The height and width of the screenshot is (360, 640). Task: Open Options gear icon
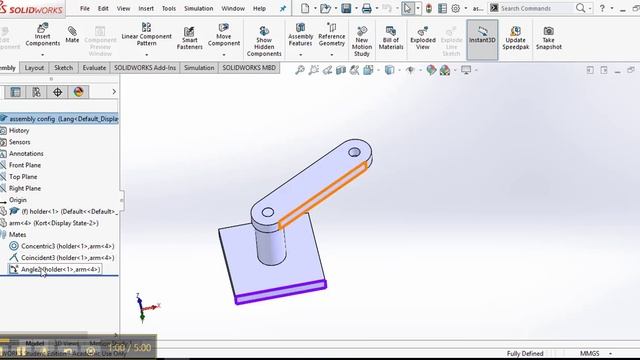pos(456,8)
